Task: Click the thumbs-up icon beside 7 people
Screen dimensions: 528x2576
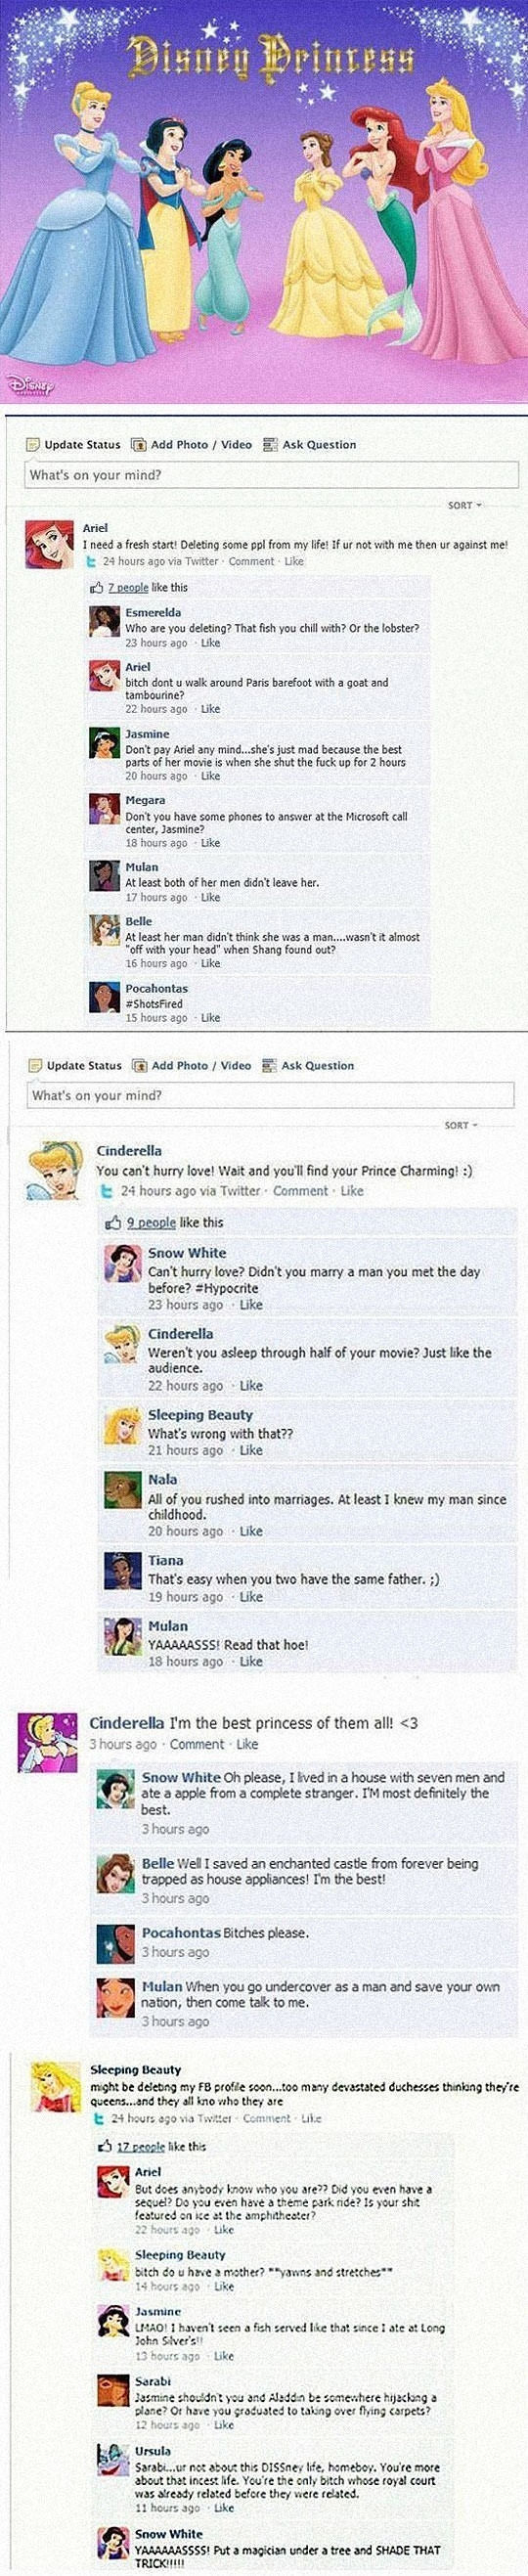Action: [x=97, y=587]
